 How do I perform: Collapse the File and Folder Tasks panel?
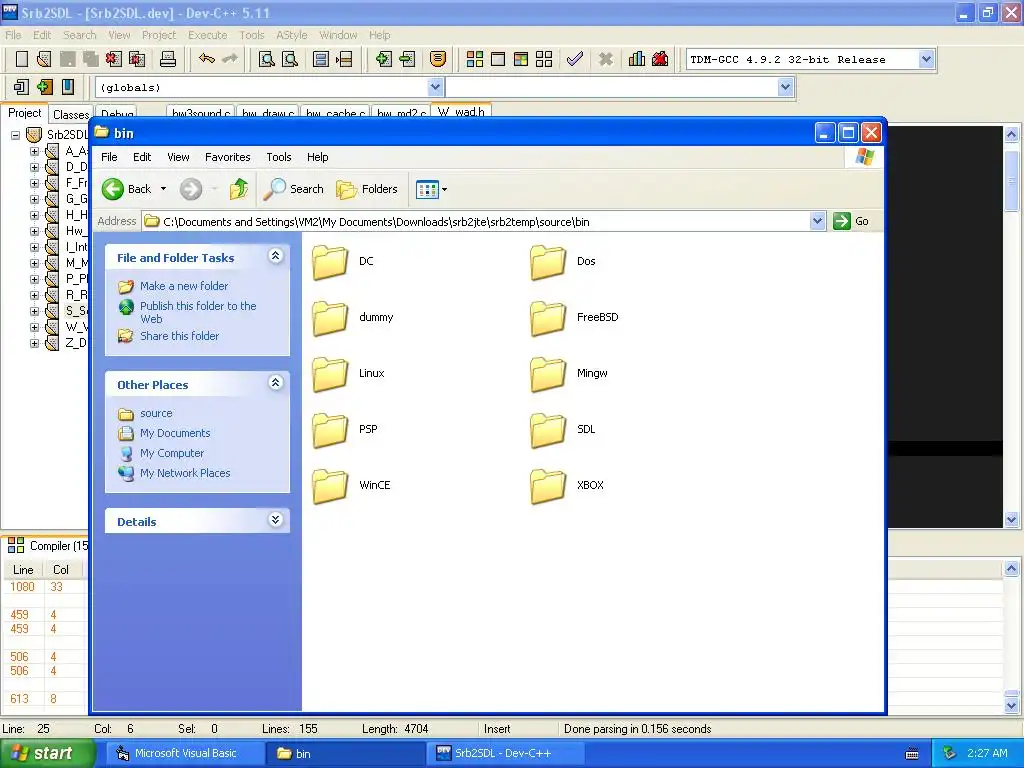(276, 256)
